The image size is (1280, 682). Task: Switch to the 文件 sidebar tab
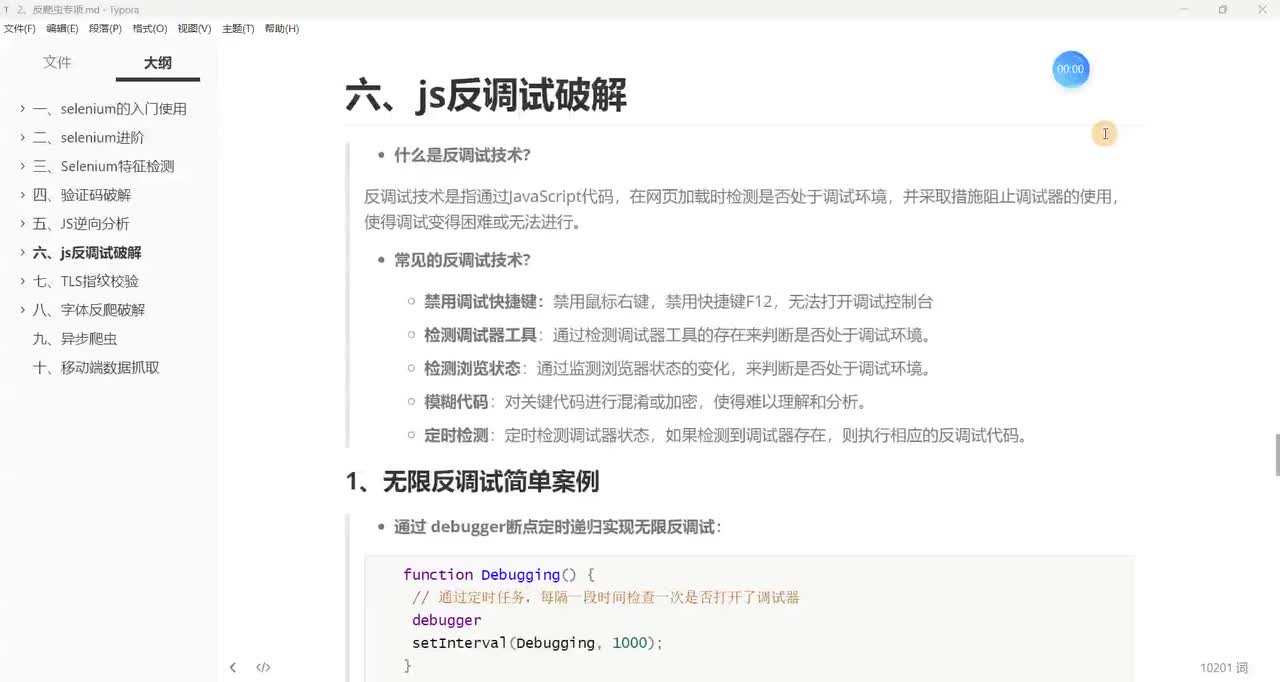pos(58,62)
